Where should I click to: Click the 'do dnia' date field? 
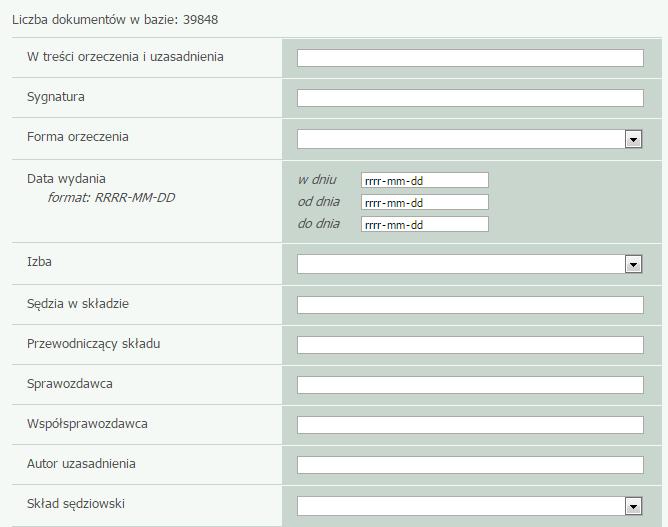point(425,225)
